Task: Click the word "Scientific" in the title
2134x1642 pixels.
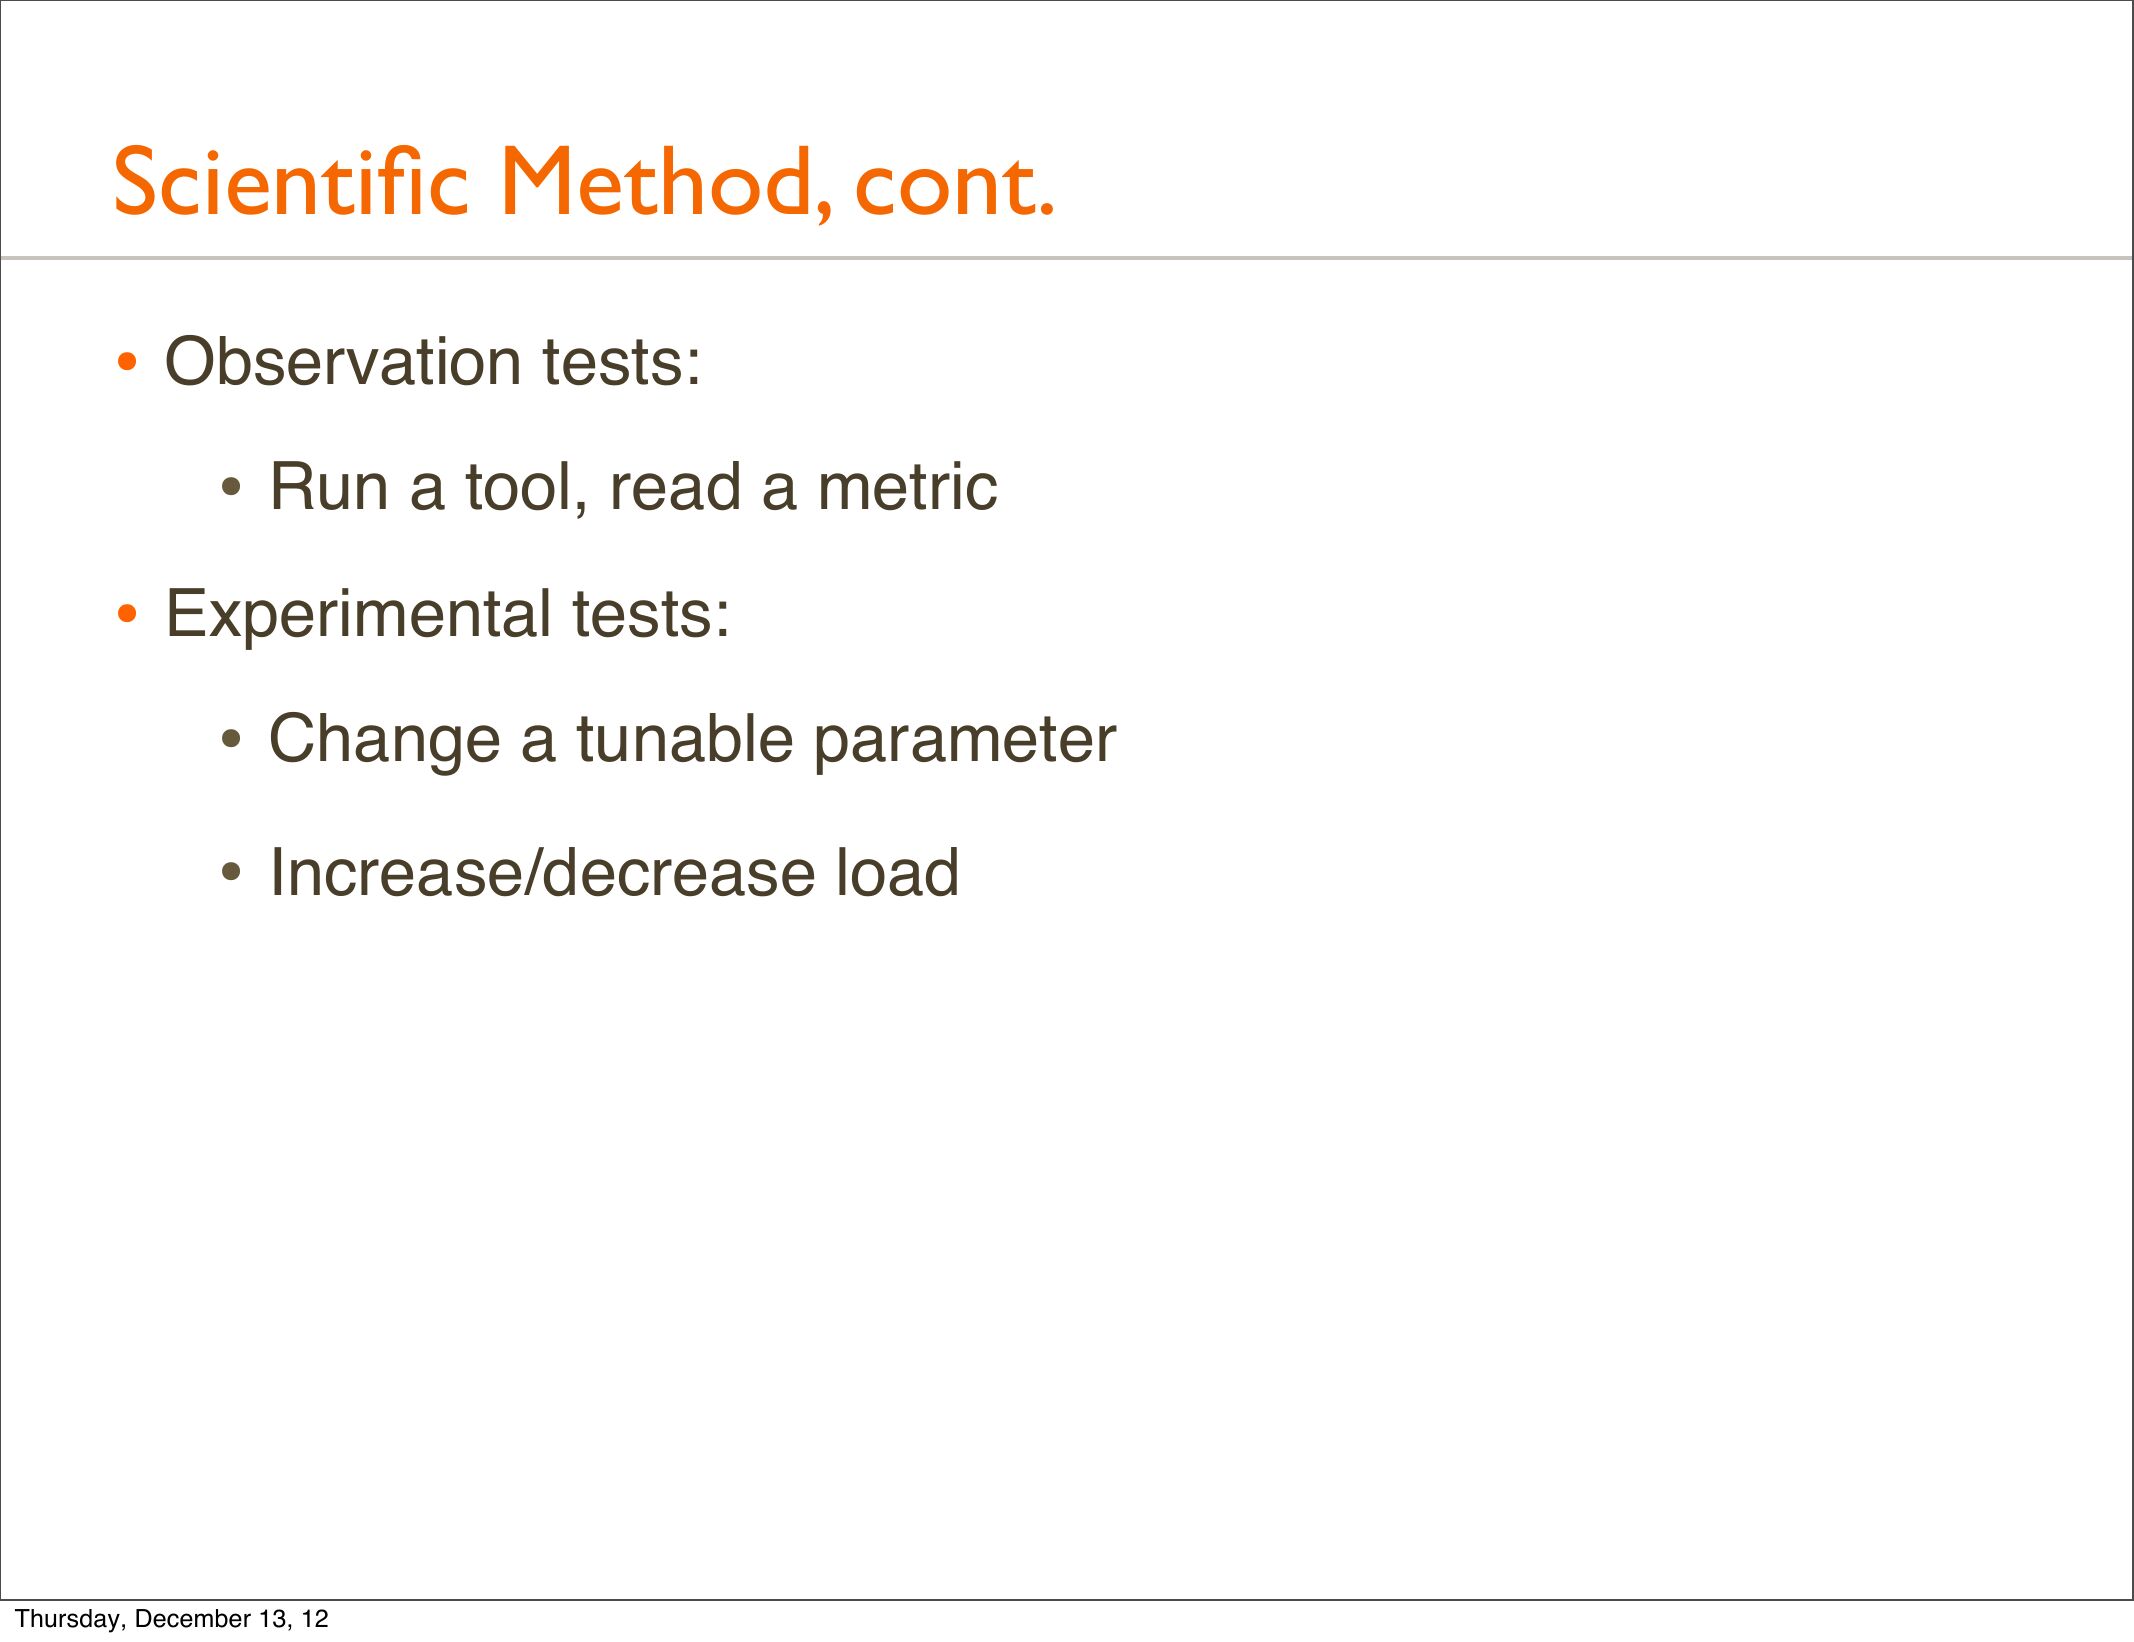Action: click(290, 182)
